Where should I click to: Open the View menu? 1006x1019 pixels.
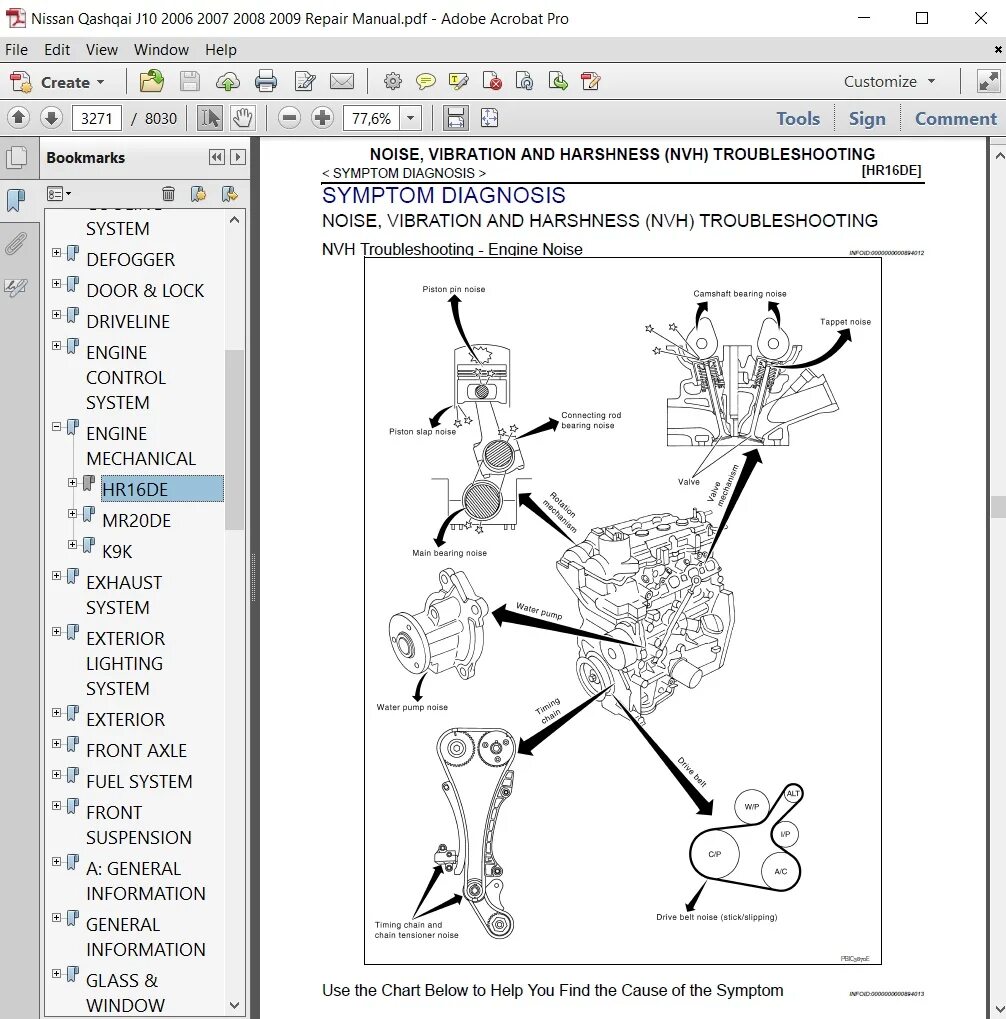[x=102, y=49]
